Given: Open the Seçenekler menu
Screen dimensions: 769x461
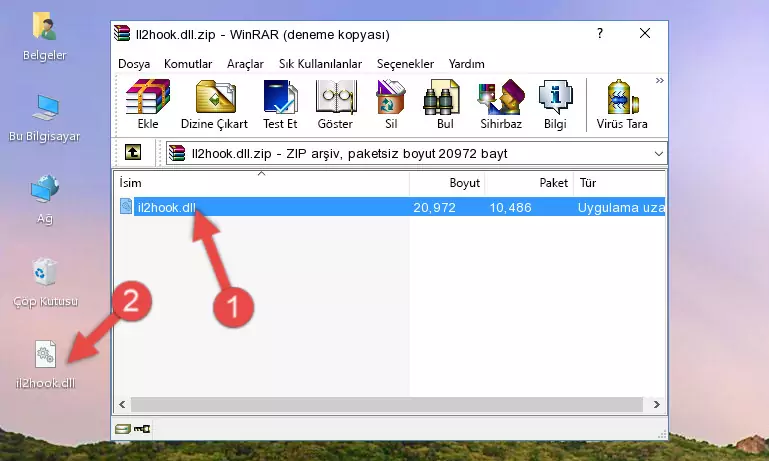Looking at the screenshot, I should click(x=405, y=64).
